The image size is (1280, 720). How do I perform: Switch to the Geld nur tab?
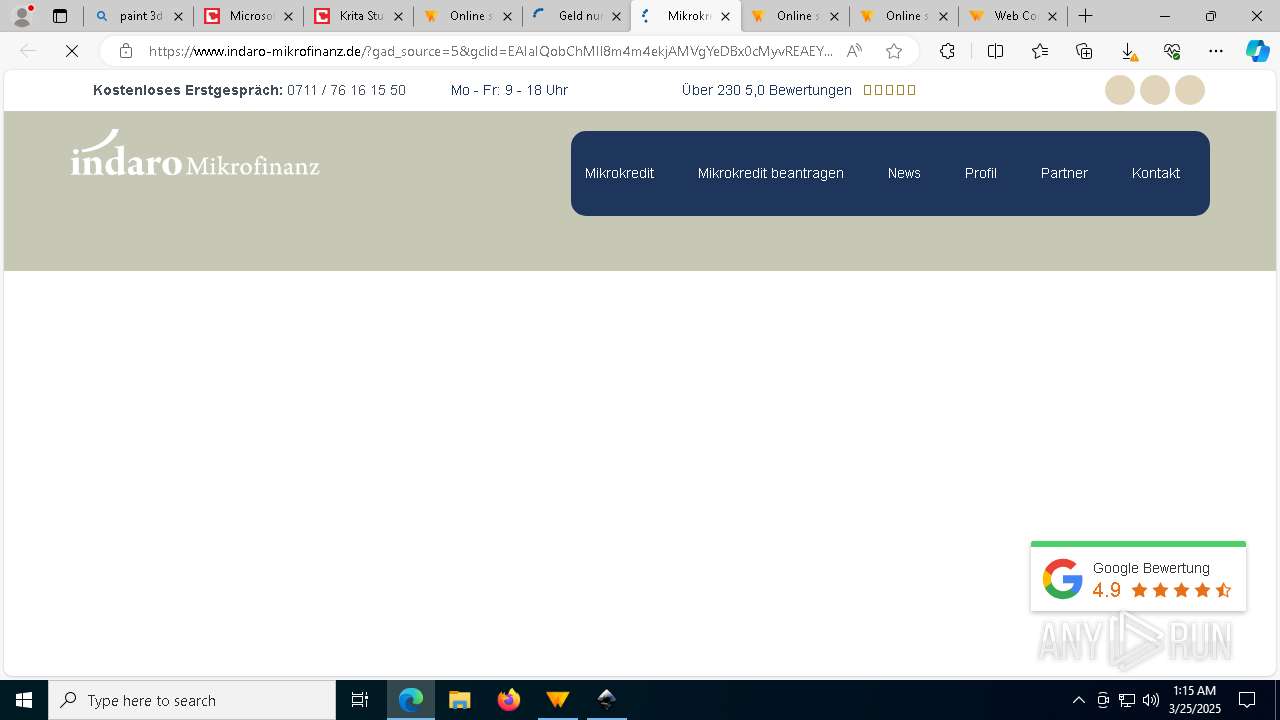(576, 16)
